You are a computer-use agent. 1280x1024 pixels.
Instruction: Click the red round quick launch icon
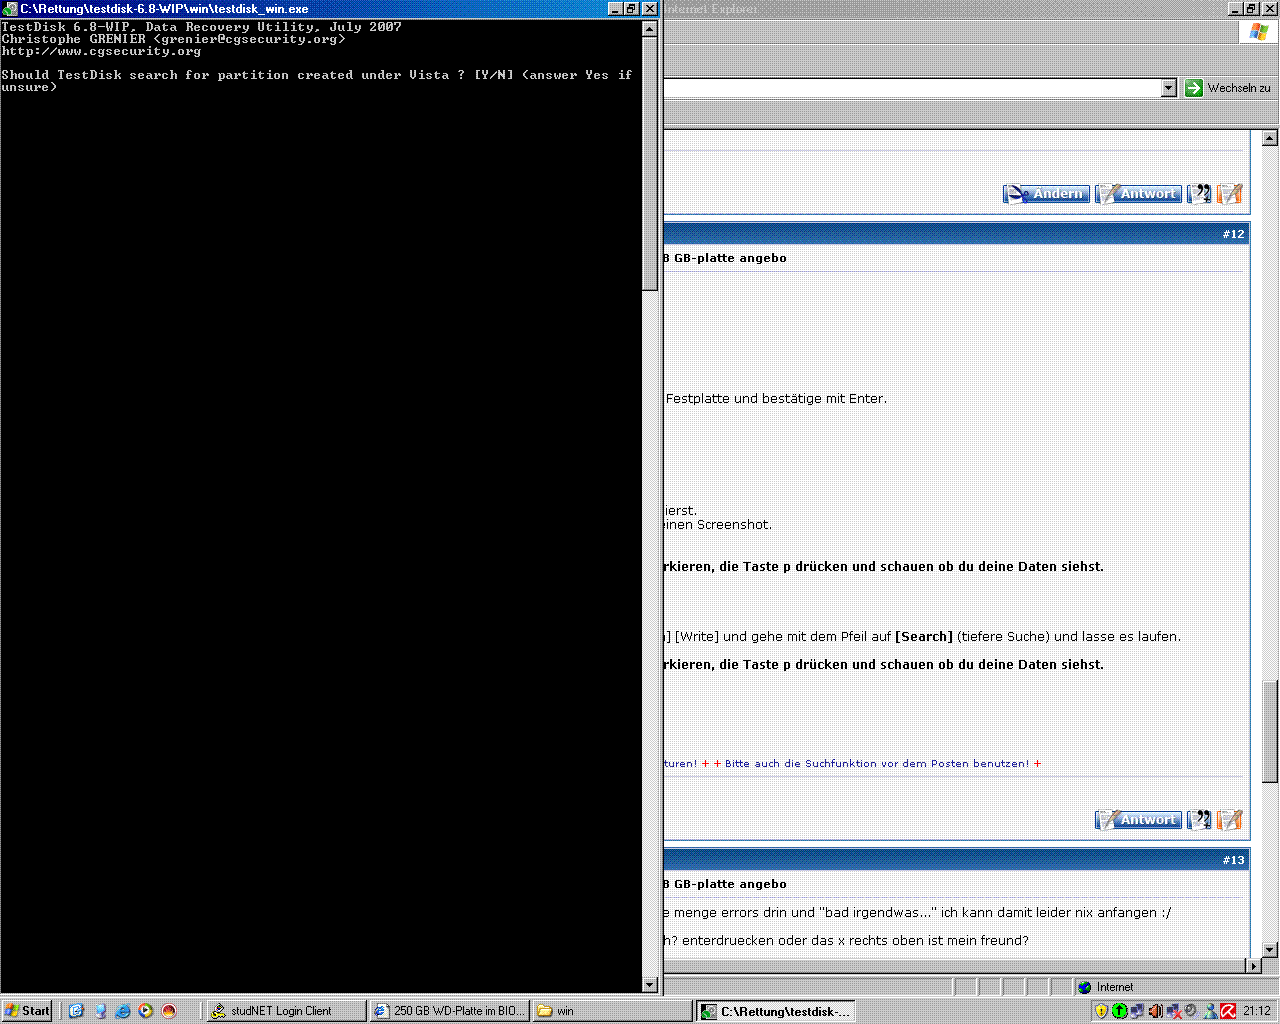coord(169,1011)
